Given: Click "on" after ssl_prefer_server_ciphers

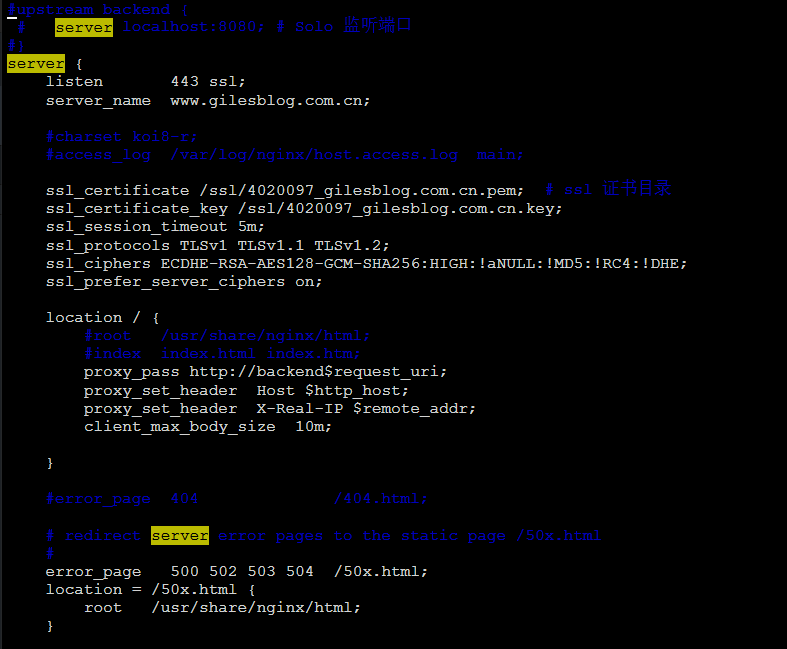Looking at the screenshot, I should coord(309,282).
